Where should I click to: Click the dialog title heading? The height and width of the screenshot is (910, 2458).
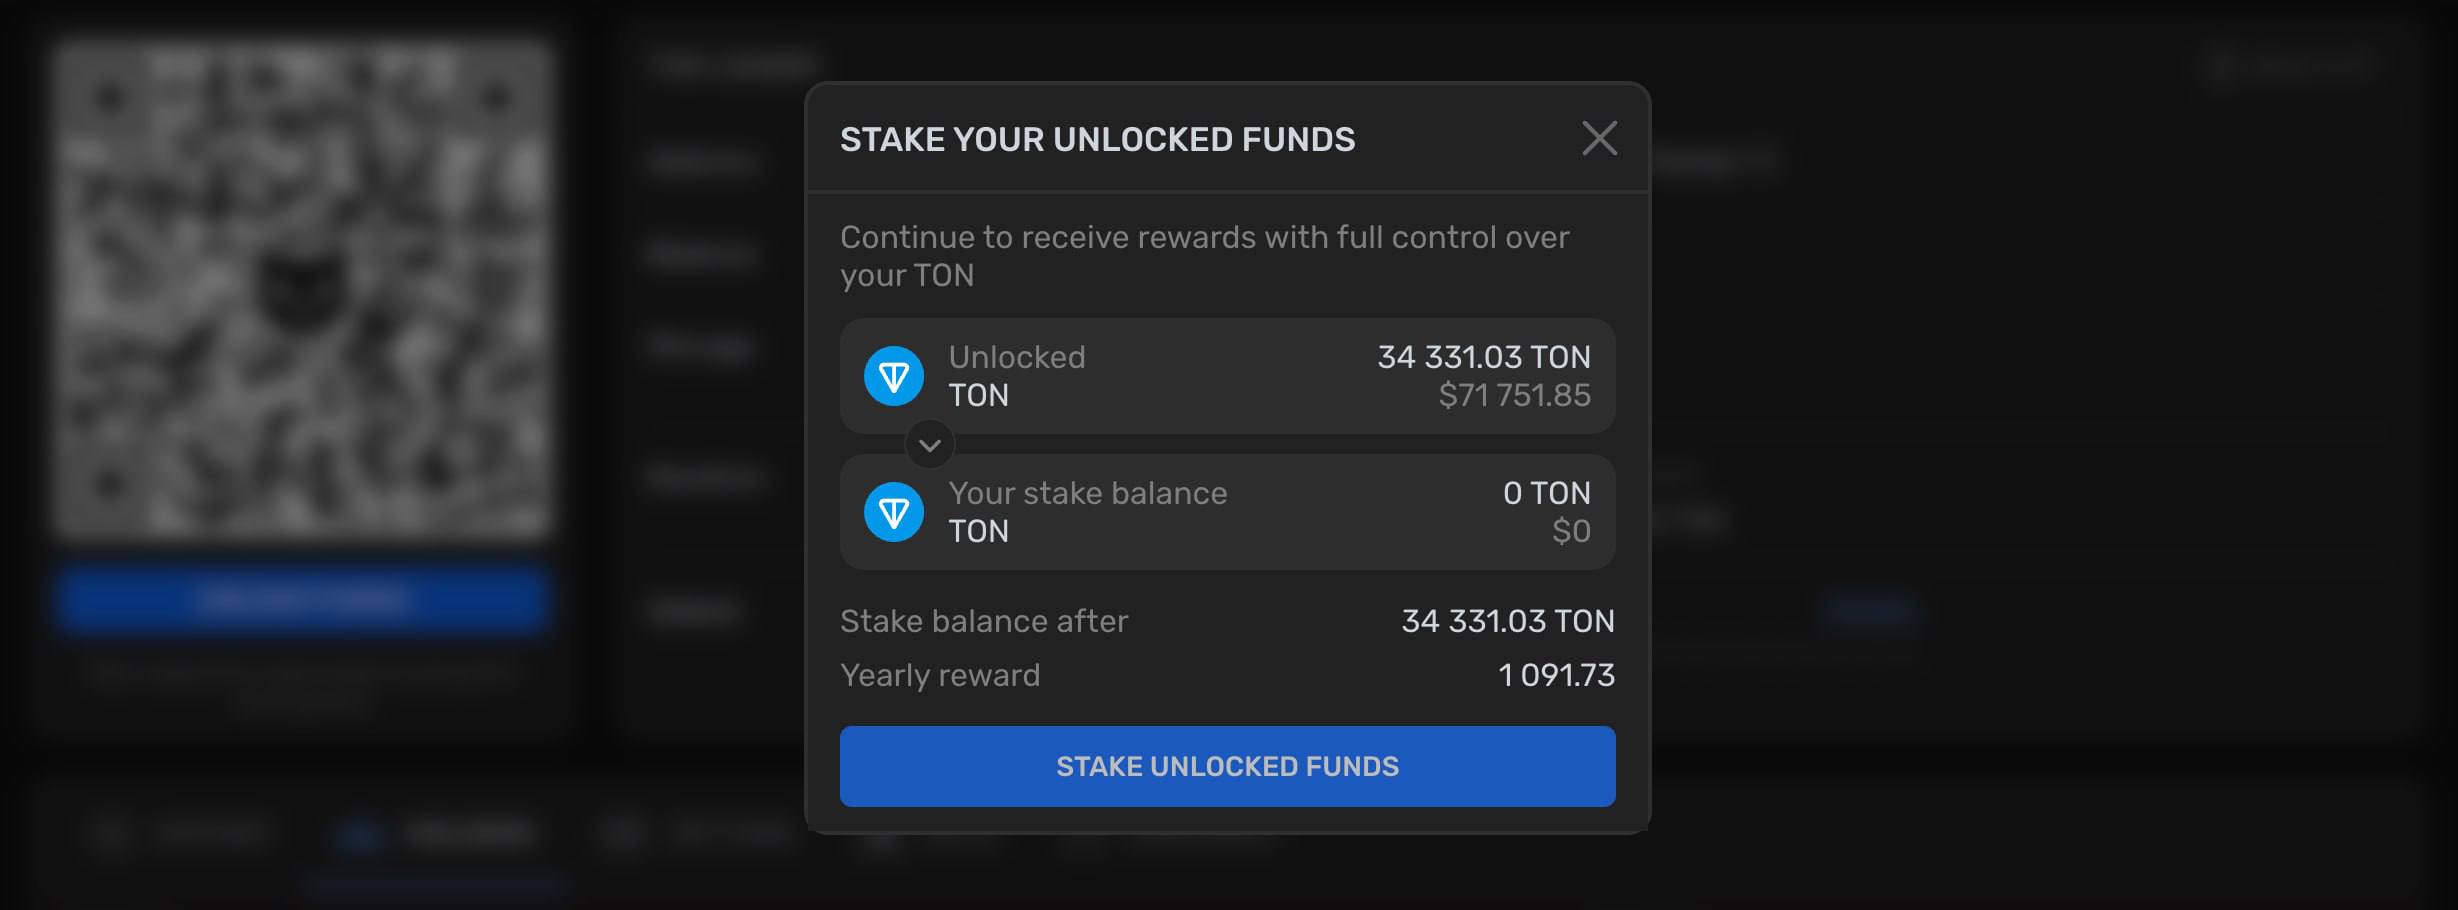point(1097,139)
